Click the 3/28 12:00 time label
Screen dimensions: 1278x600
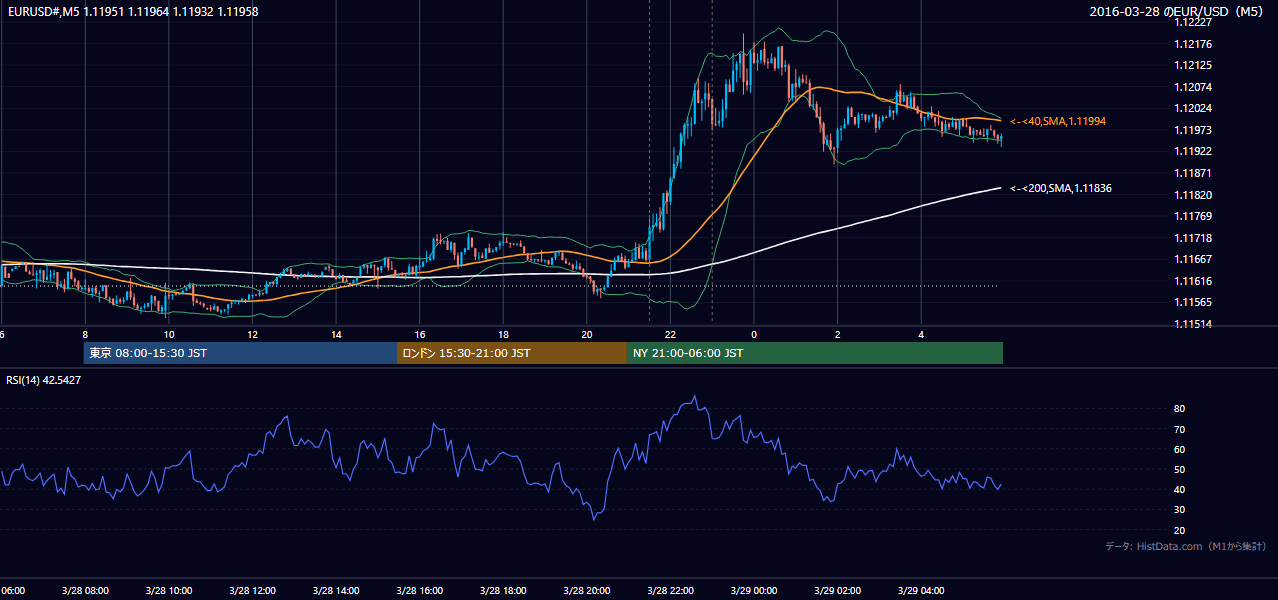click(252, 590)
